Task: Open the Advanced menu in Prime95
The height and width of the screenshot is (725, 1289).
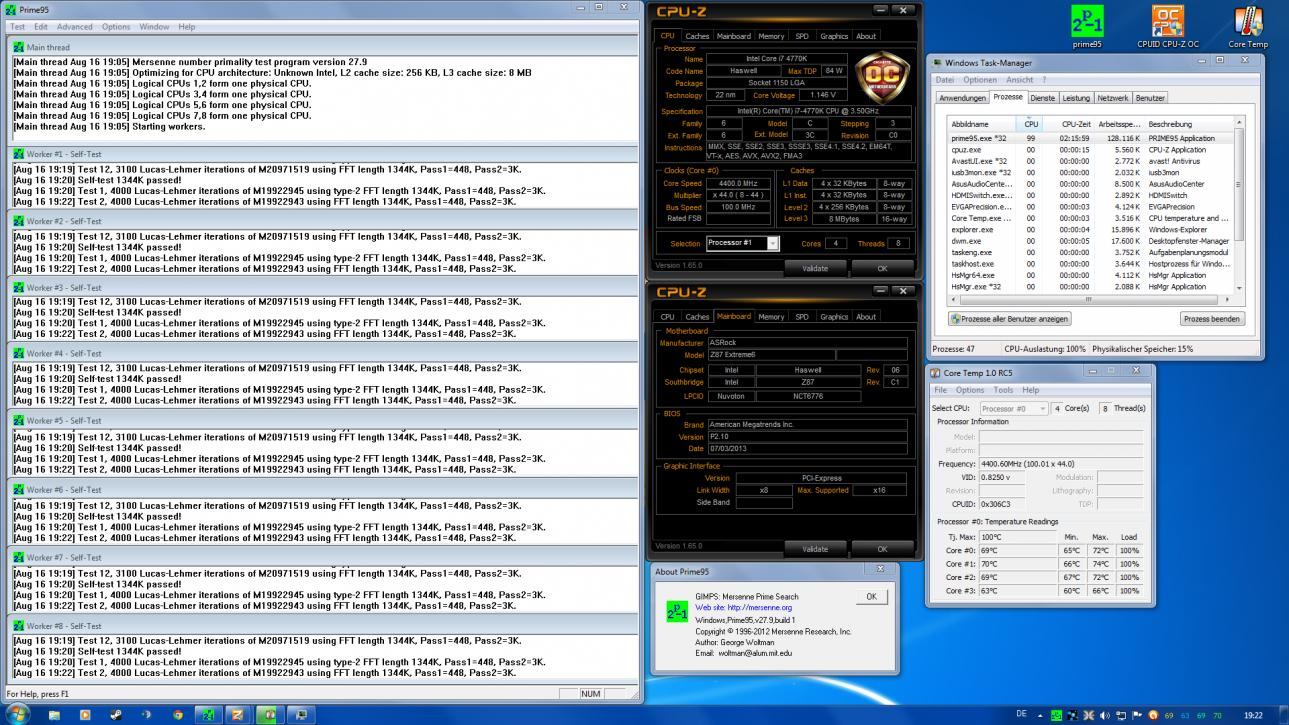Action: (x=75, y=27)
